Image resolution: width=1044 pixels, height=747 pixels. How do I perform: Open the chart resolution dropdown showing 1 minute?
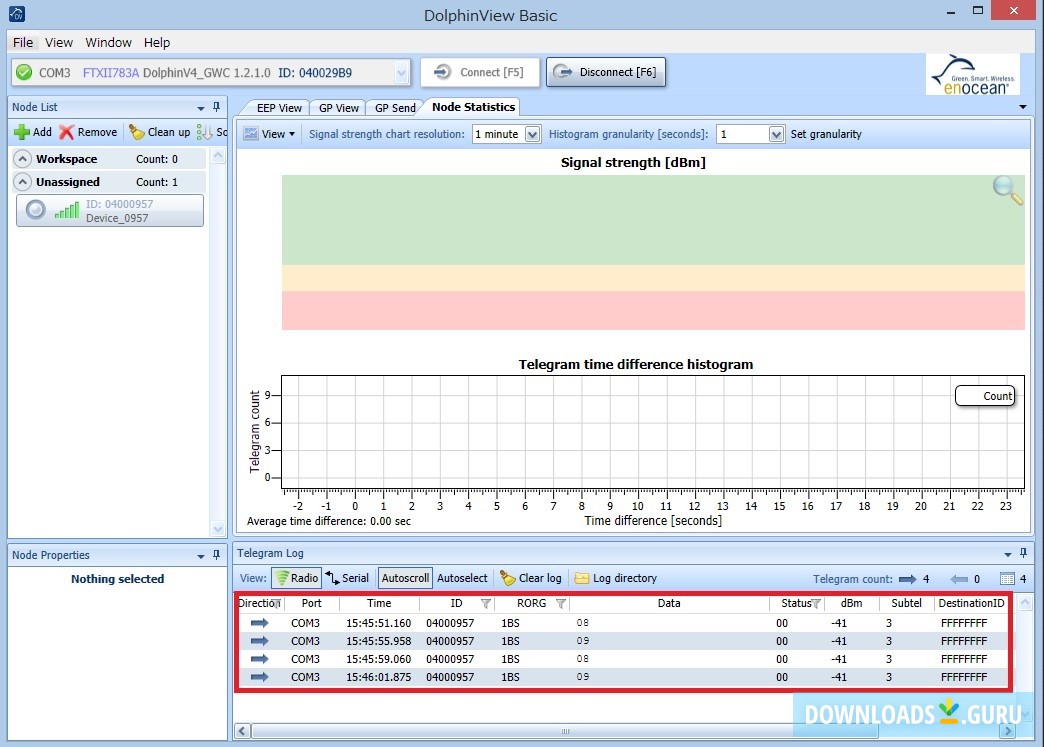(532, 134)
